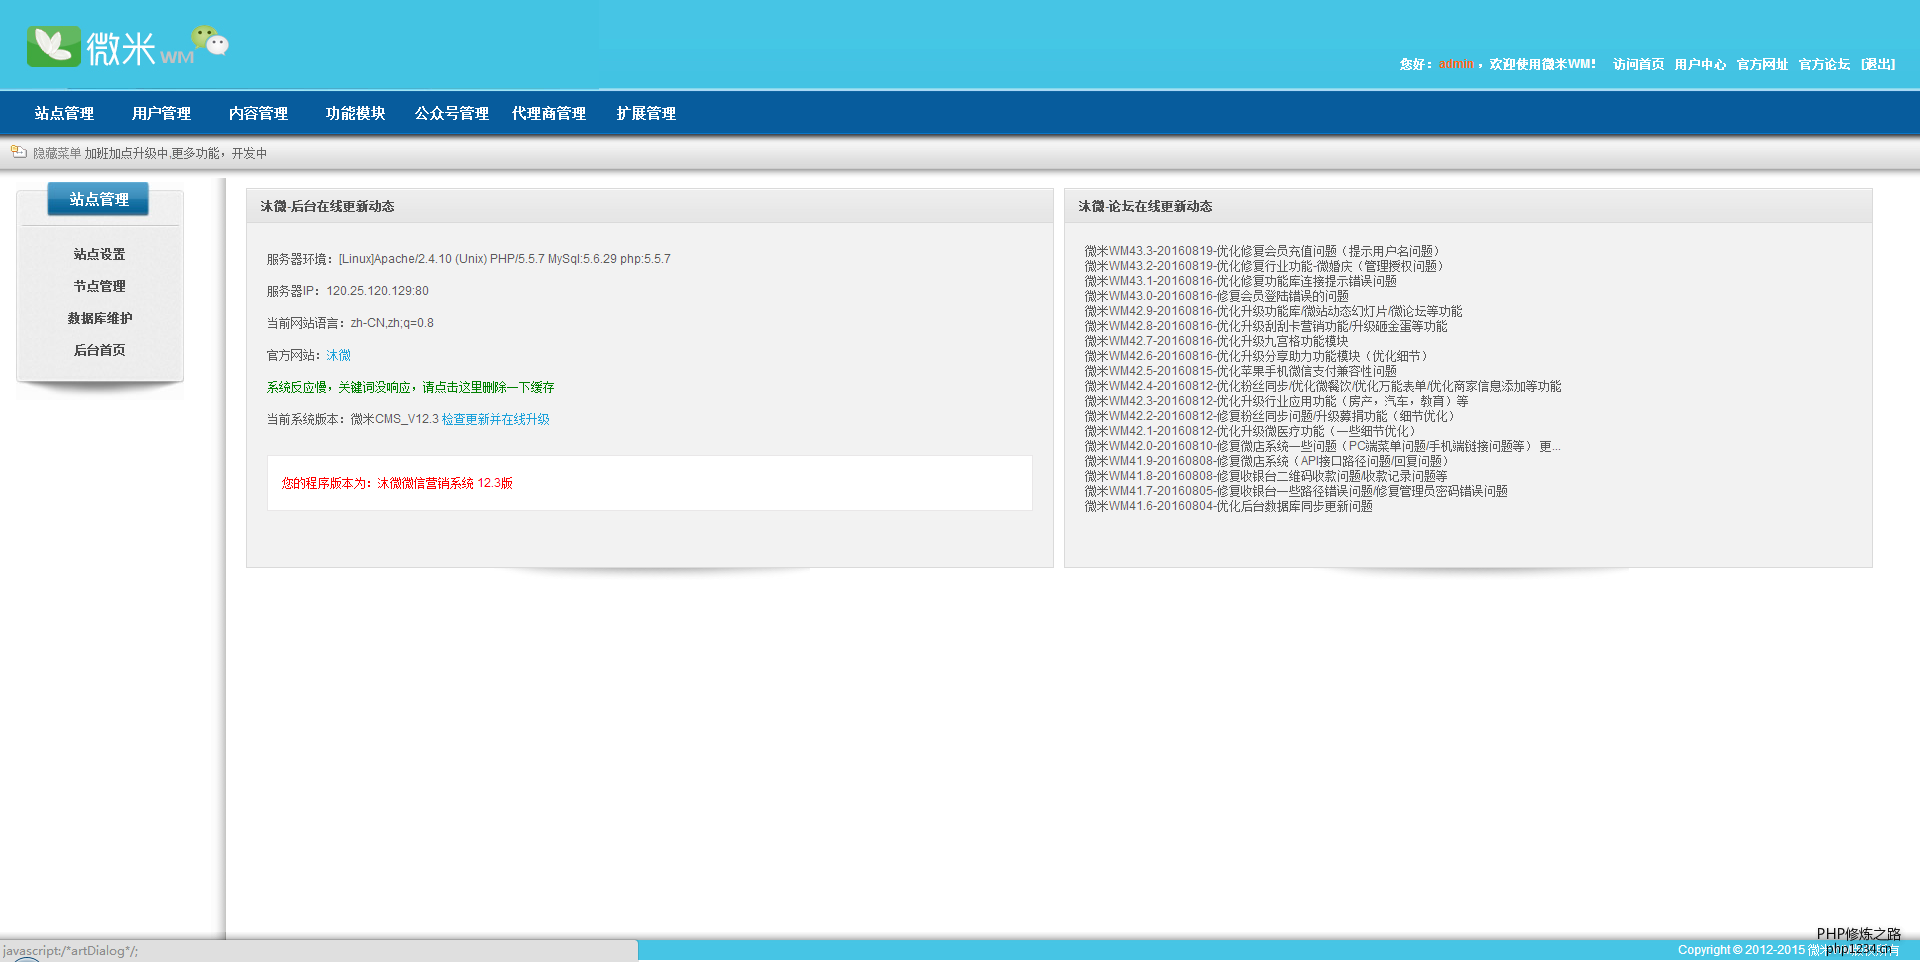
Task: Click the 隐藏菜单 toggle text
Action: click(57, 153)
